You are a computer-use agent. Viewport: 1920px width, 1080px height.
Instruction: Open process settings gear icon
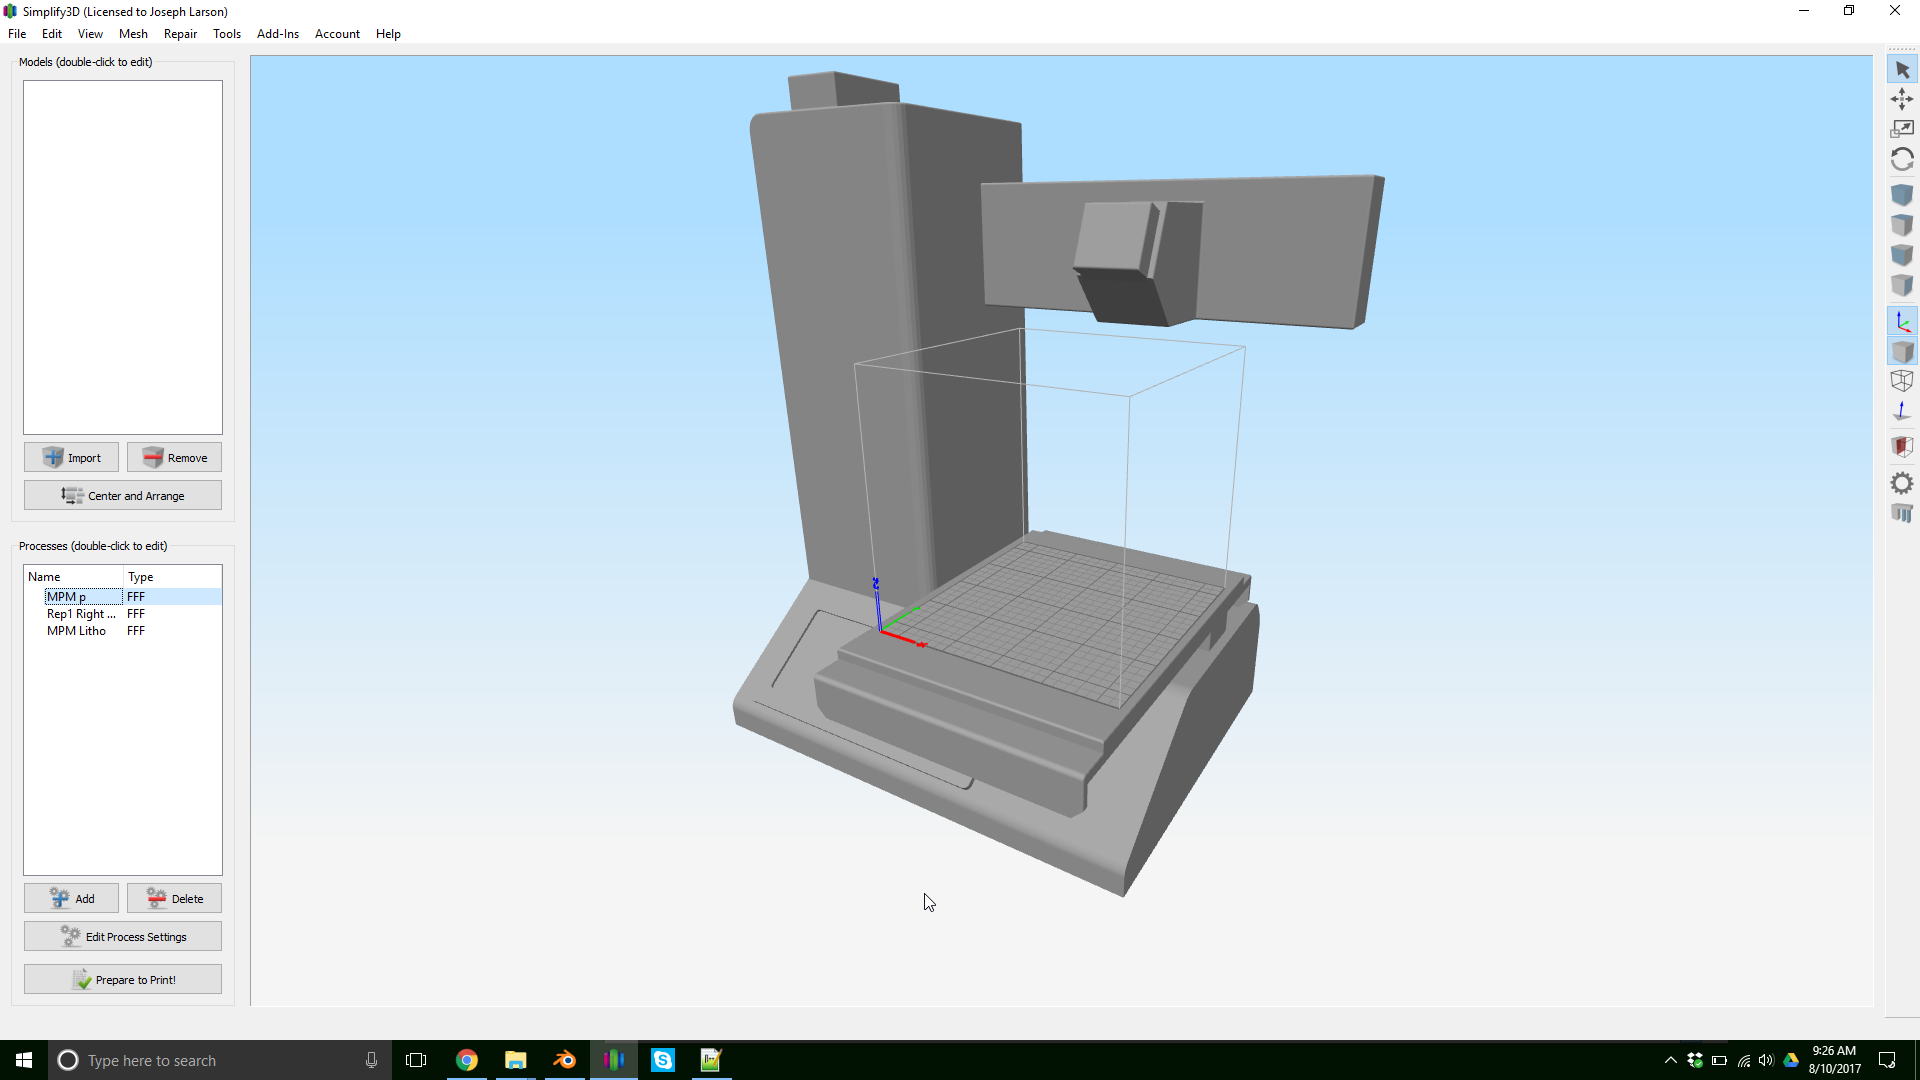[x=1902, y=484]
